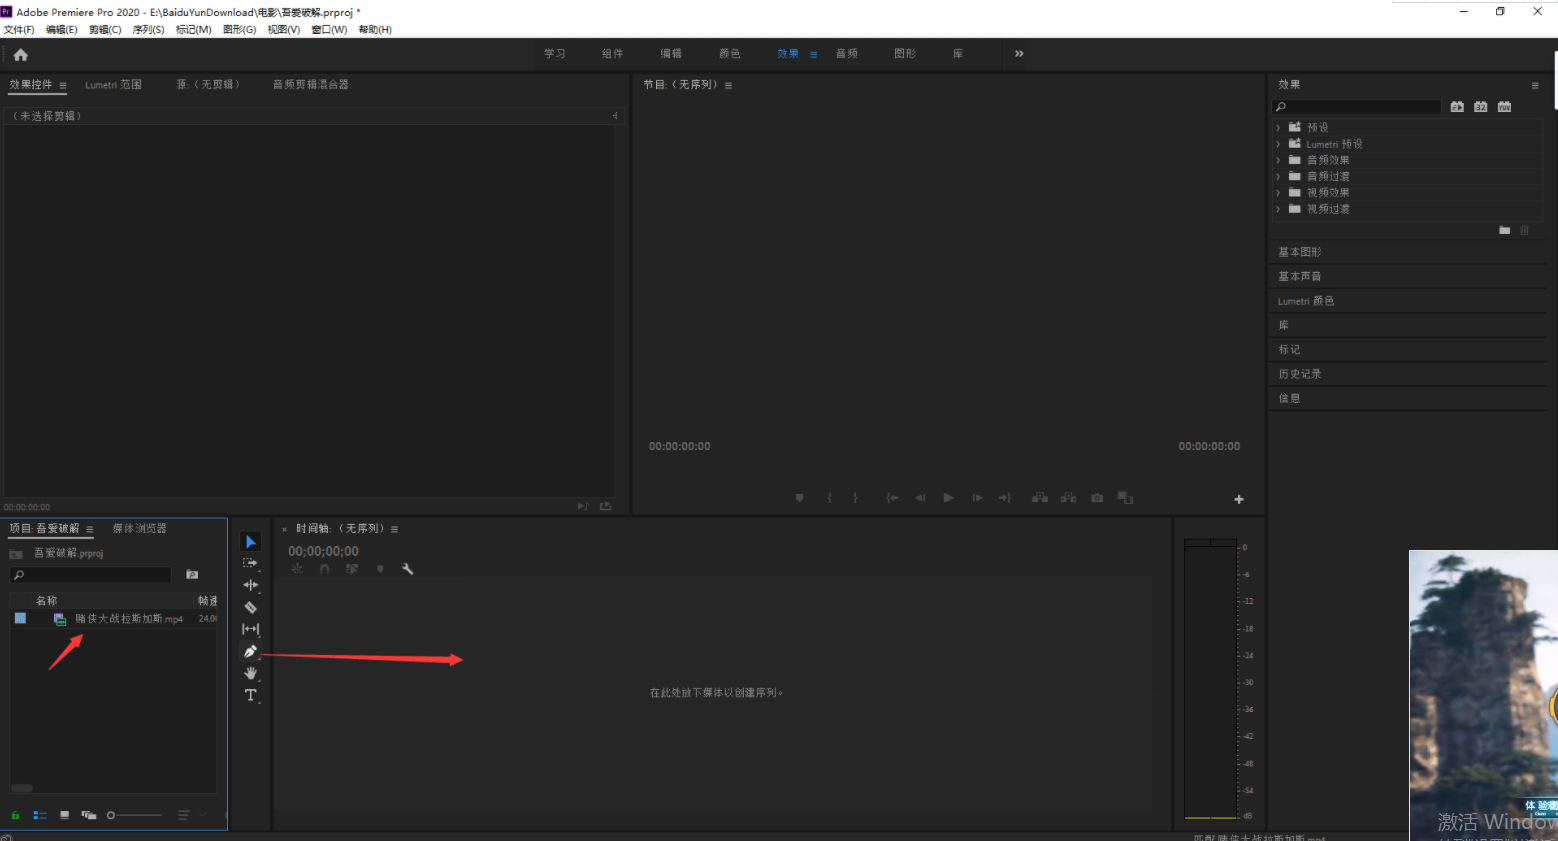The width and height of the screenshot is (1558, 841).
Task: Expand the 音频过渡 folder
Action: click(1278, 176)
